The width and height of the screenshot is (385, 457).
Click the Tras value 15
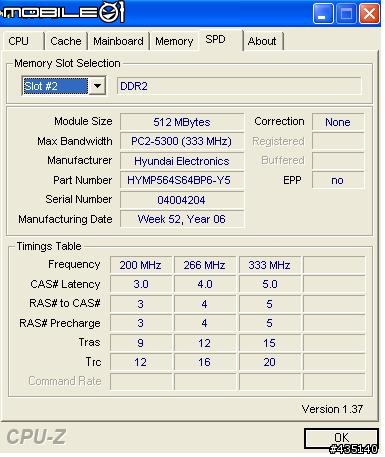pos(269,343)
